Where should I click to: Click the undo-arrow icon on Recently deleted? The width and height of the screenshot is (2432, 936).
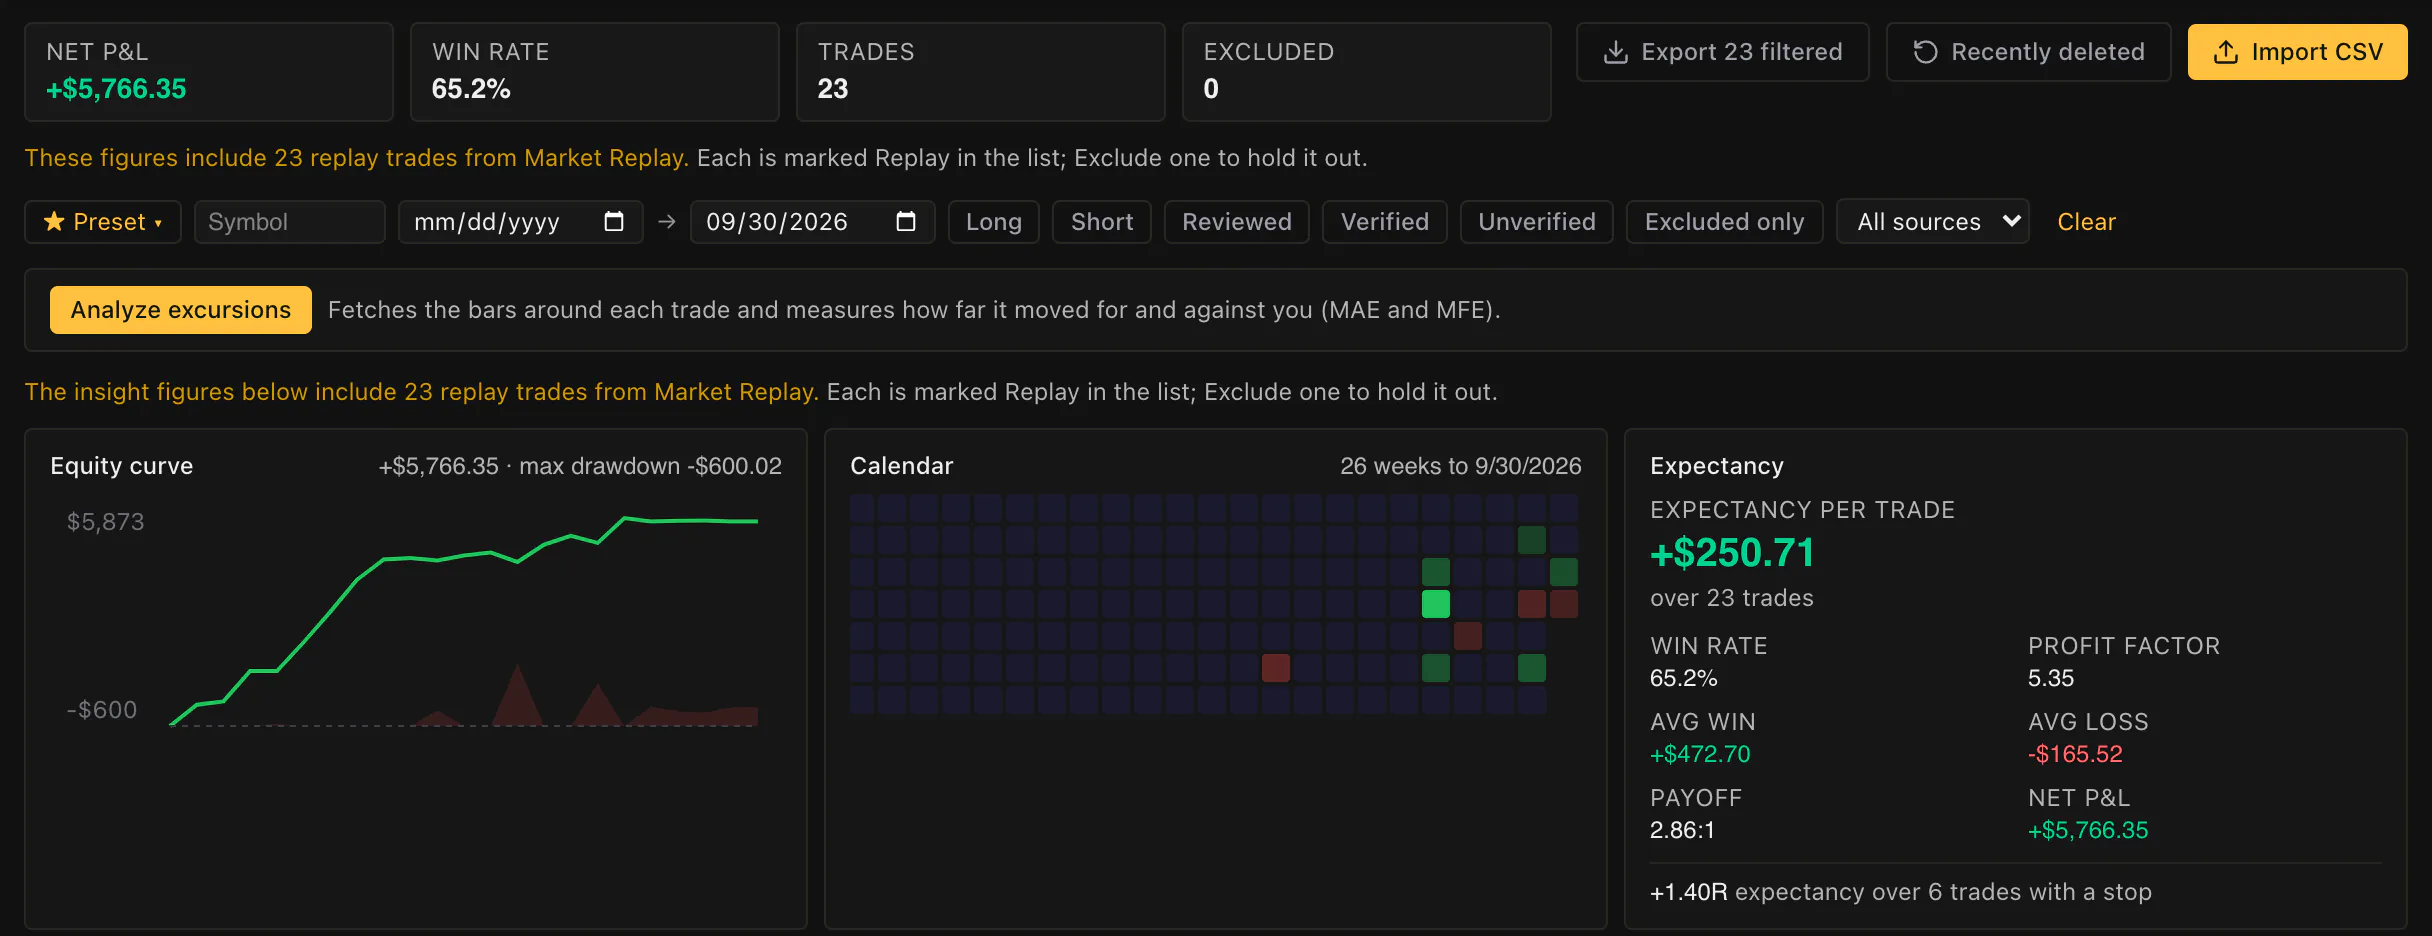[x=1925, y=52]
